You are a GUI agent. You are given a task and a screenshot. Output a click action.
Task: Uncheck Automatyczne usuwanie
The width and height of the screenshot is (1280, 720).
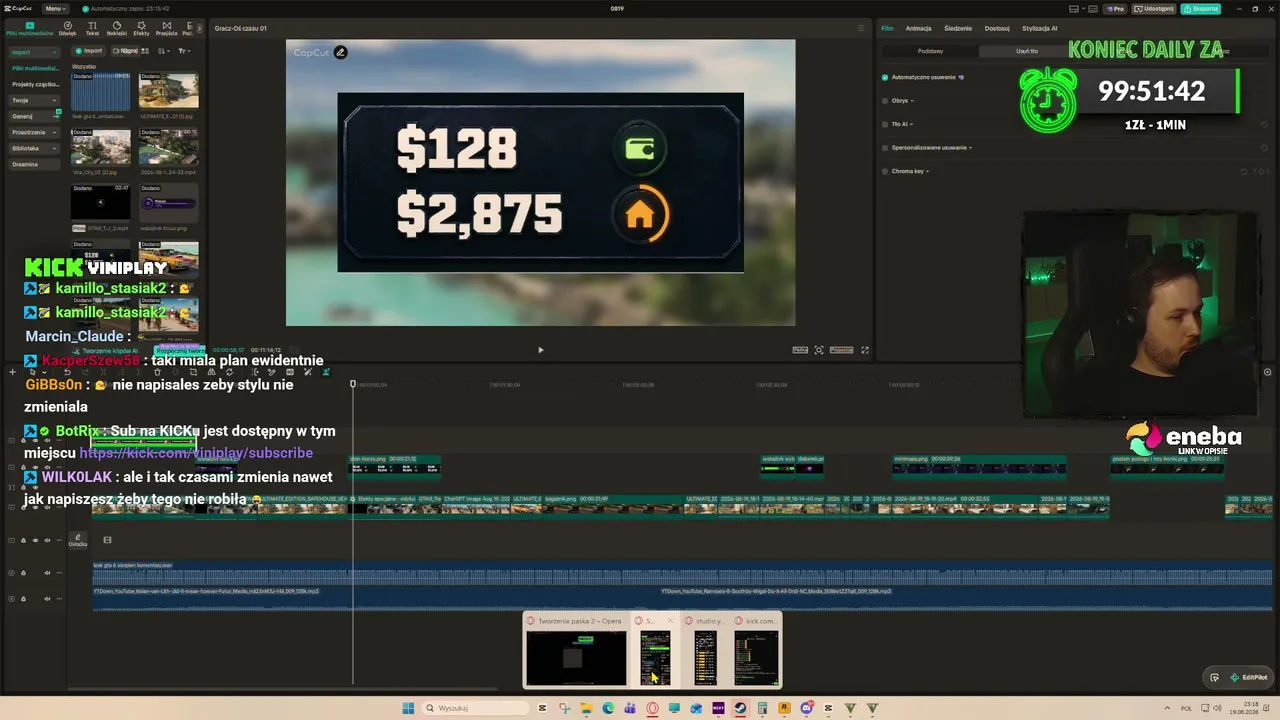pyautogui.click(x=885, y=77)
